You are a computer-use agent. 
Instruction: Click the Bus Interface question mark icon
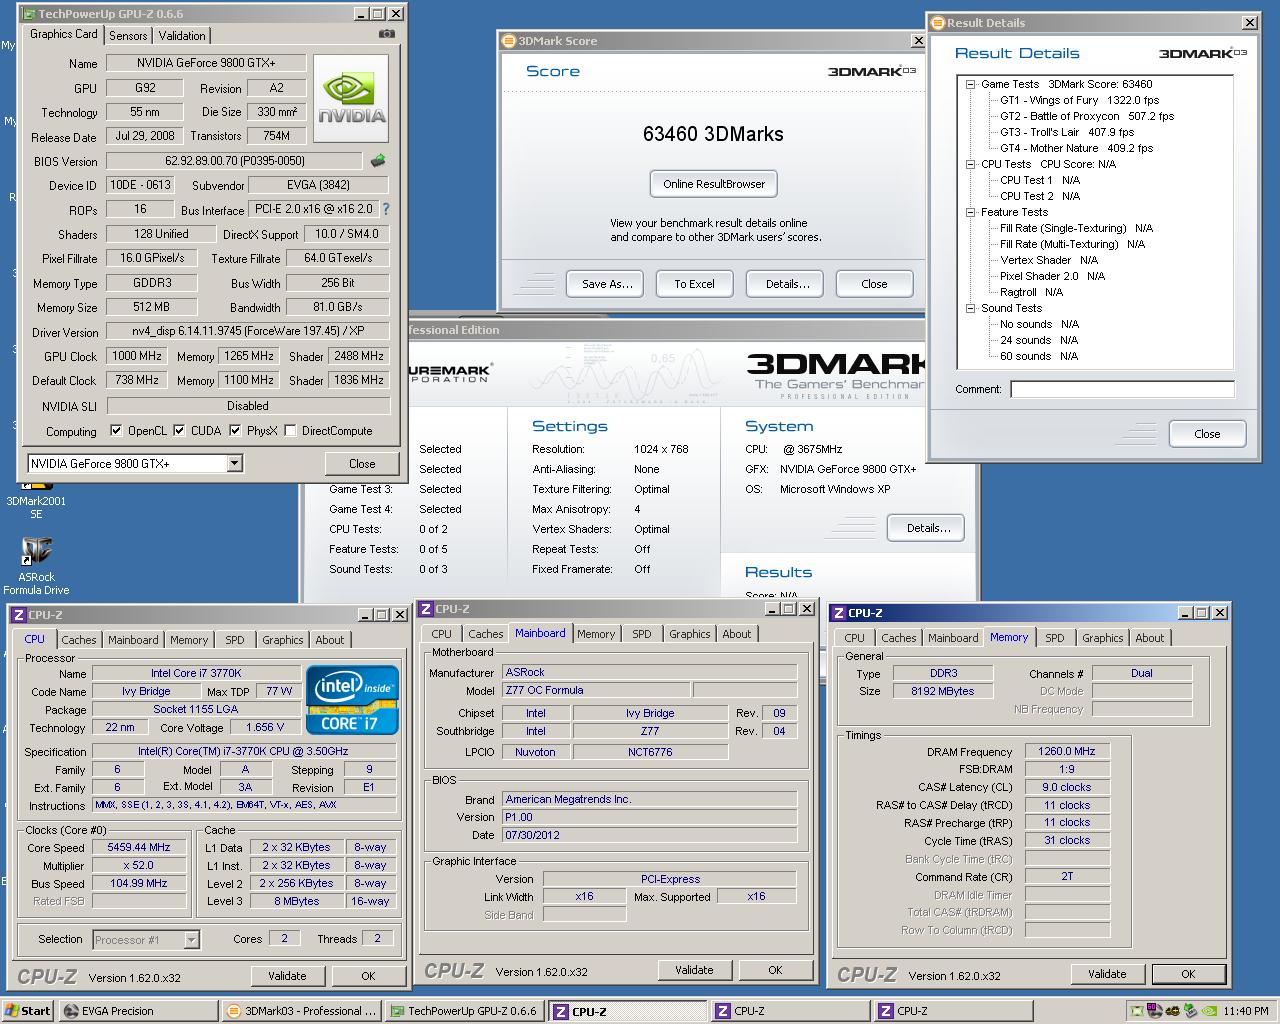coord(386,209)
